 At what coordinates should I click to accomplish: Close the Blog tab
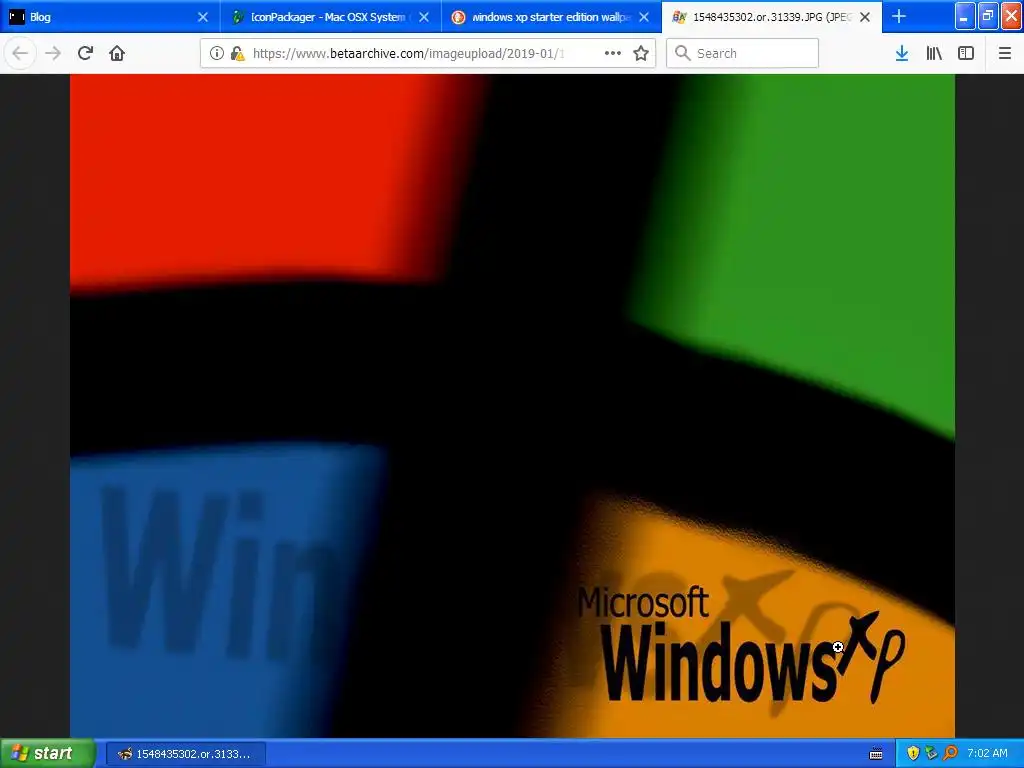203,17
